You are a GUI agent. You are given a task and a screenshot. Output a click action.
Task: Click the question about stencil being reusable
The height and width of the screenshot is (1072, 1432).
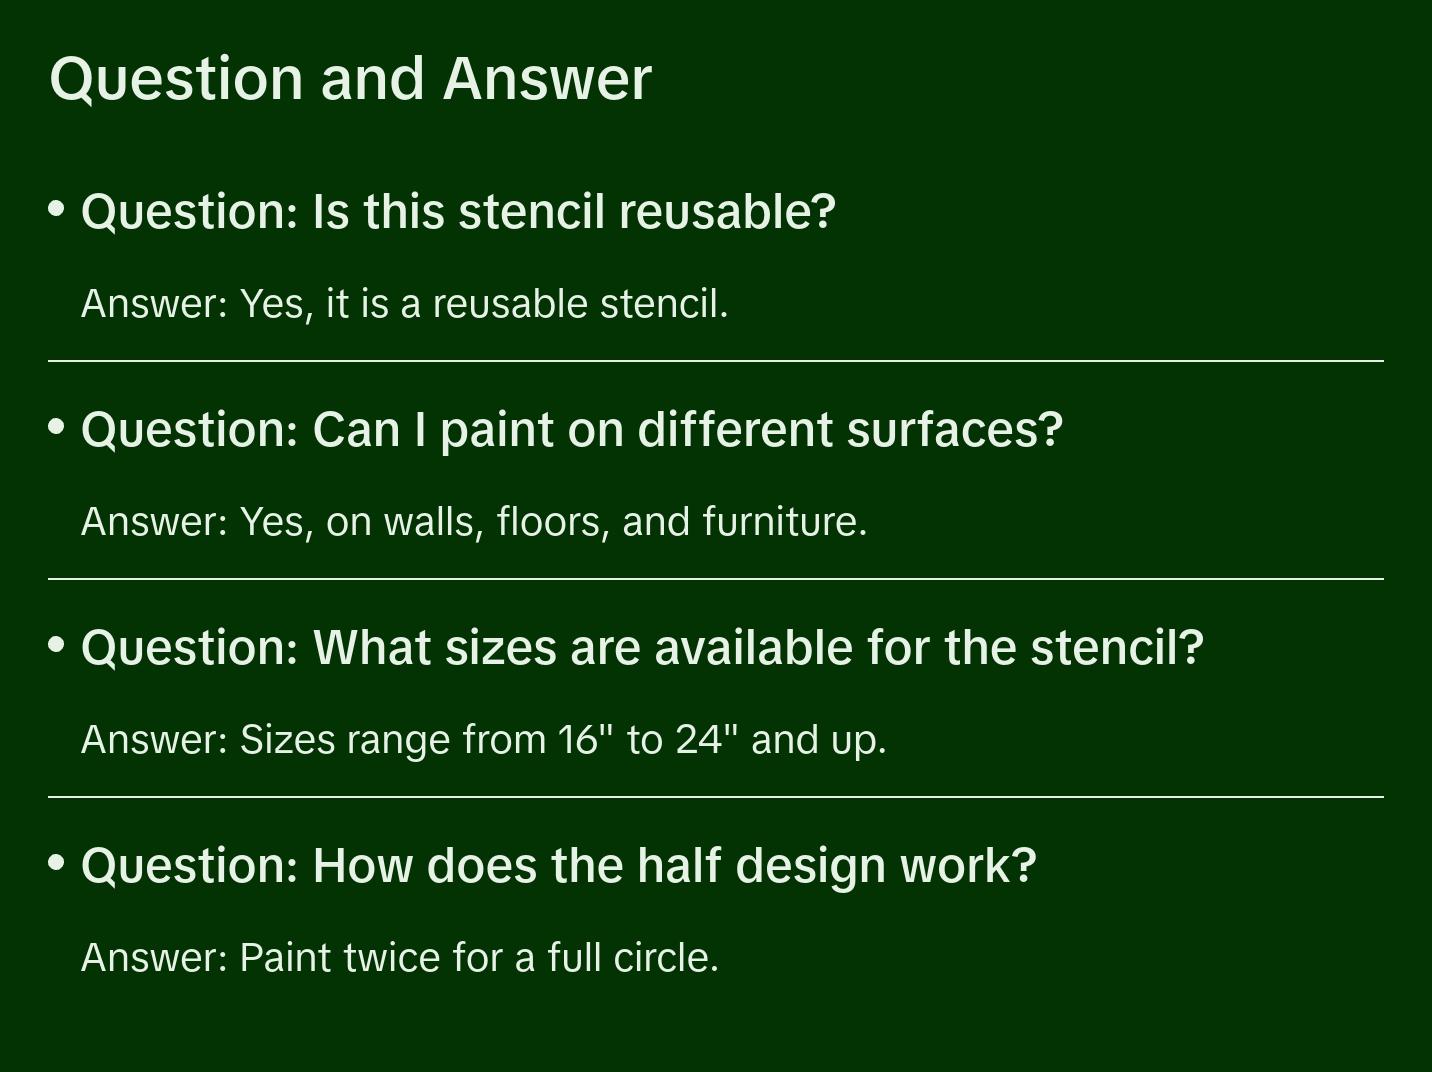click(458, 212)
